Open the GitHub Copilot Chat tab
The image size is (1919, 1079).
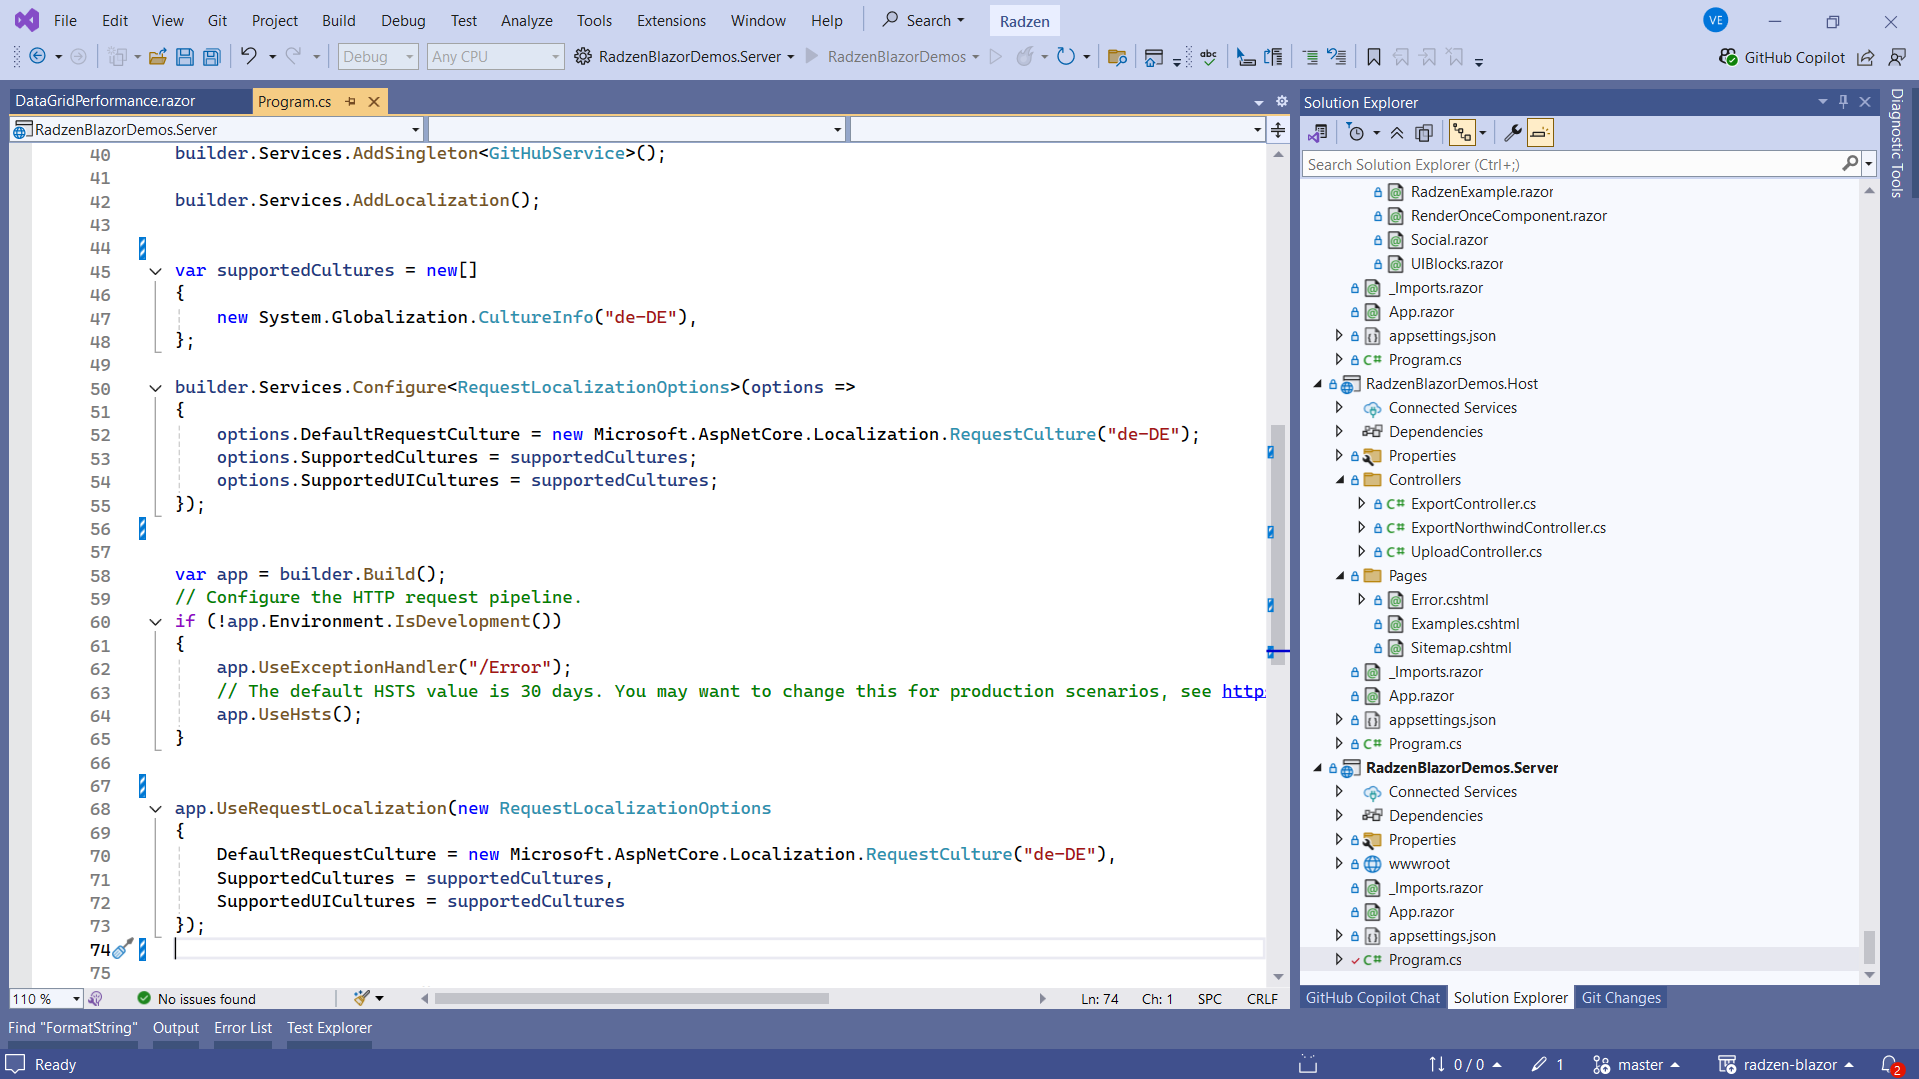tap(1372, 998)
